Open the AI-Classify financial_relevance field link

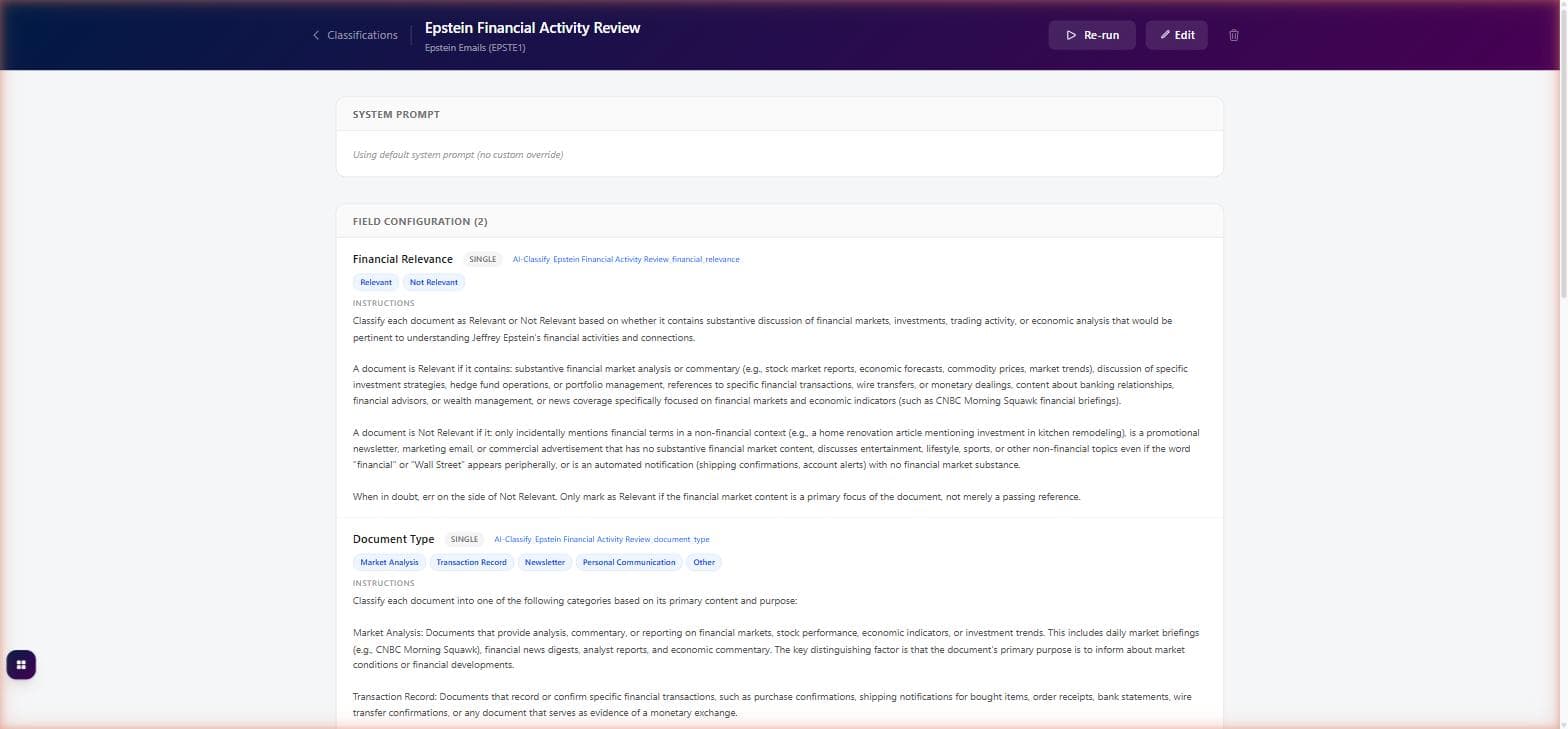626,259
